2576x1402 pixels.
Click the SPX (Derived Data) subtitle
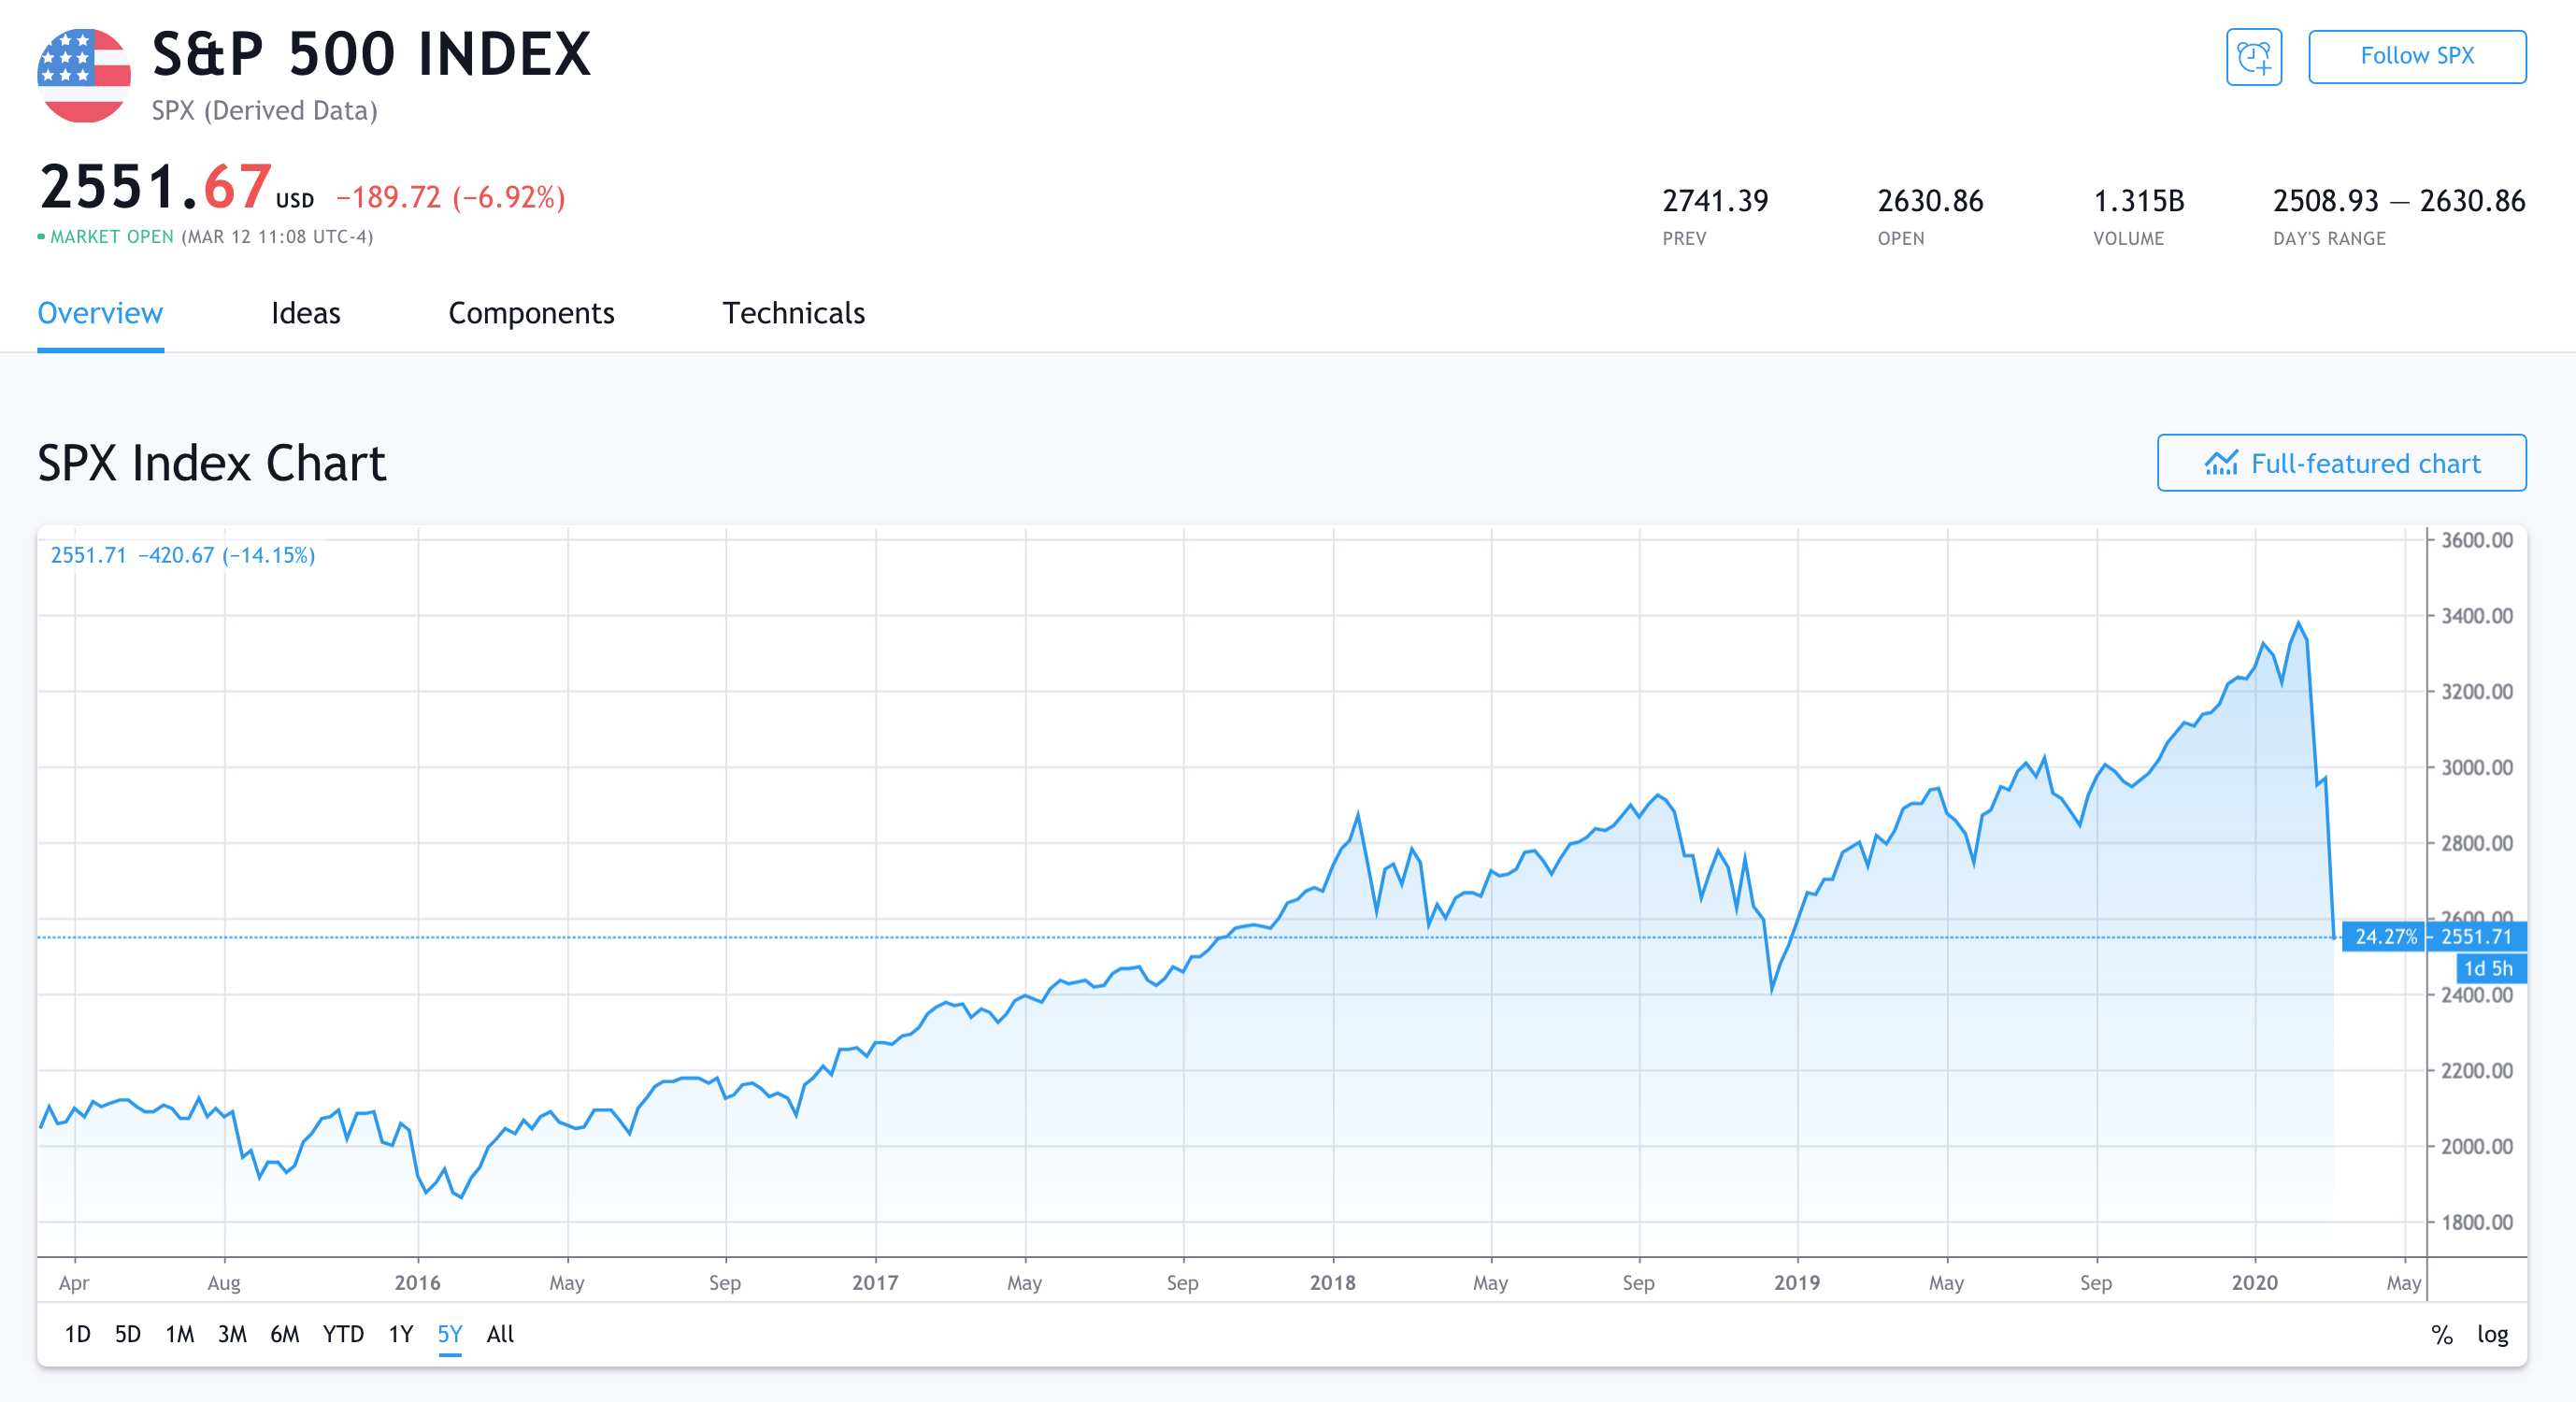tap(264, 110)
